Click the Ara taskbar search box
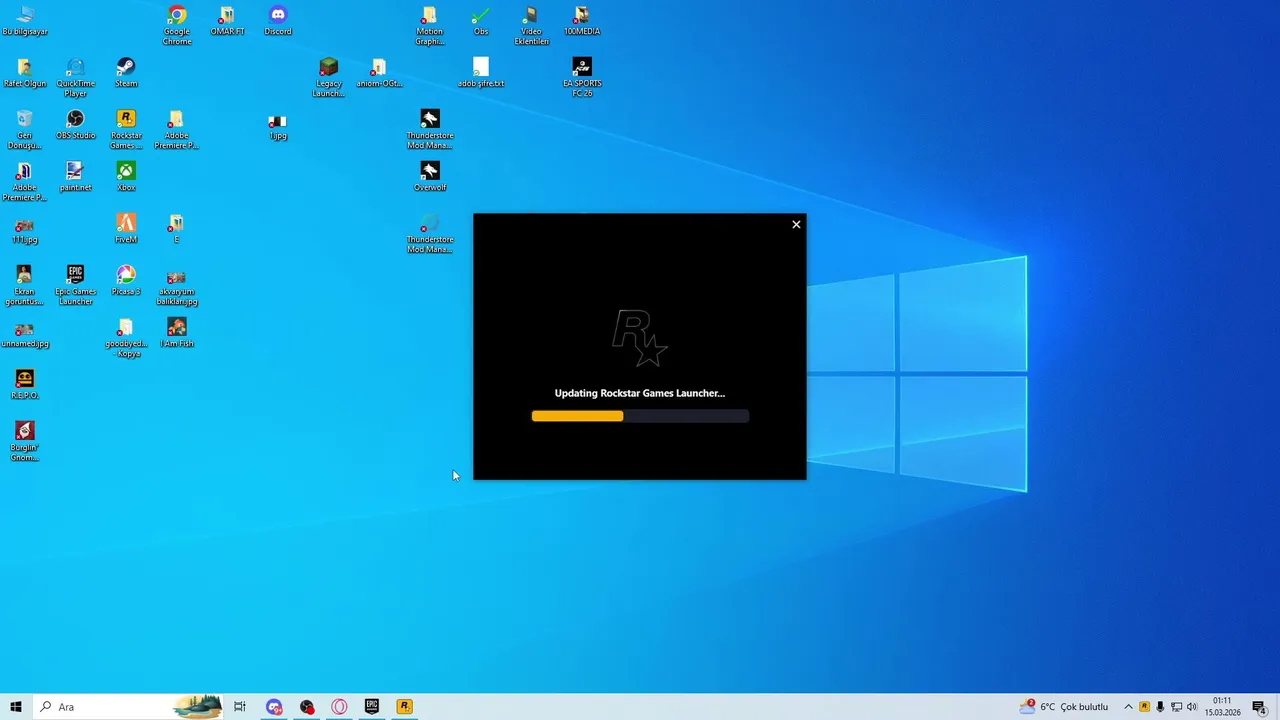This screenshot has width=1280, height=720. (x=128, y=707)
